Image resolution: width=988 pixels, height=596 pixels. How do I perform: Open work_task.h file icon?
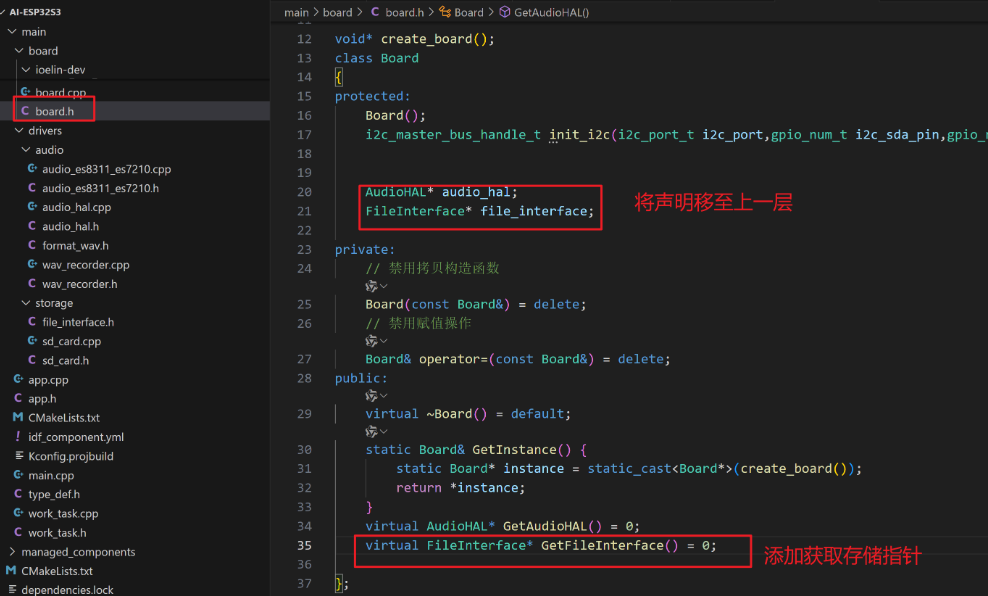tap(18, 532)
